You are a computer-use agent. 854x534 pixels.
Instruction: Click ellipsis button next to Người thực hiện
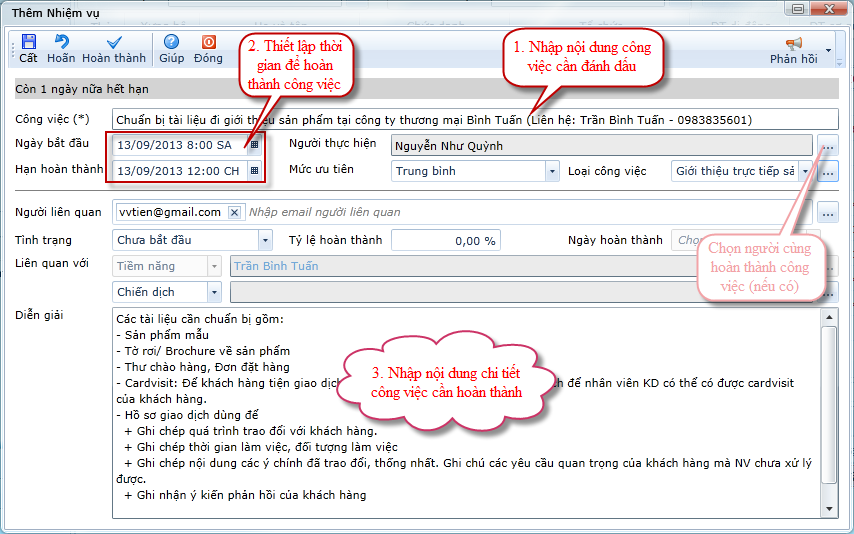click(x=828, y=146)
